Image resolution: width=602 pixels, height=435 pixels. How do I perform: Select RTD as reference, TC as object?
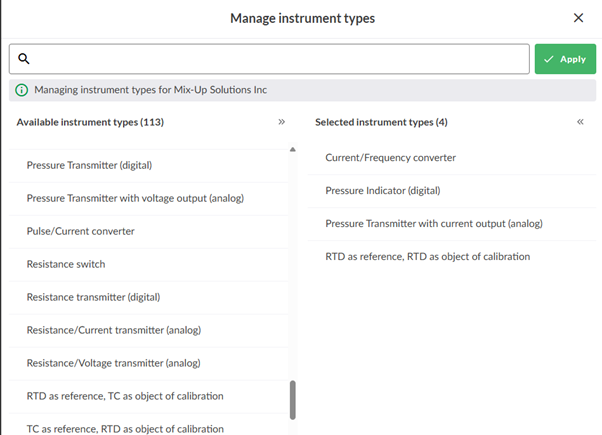tap(125, 396)
